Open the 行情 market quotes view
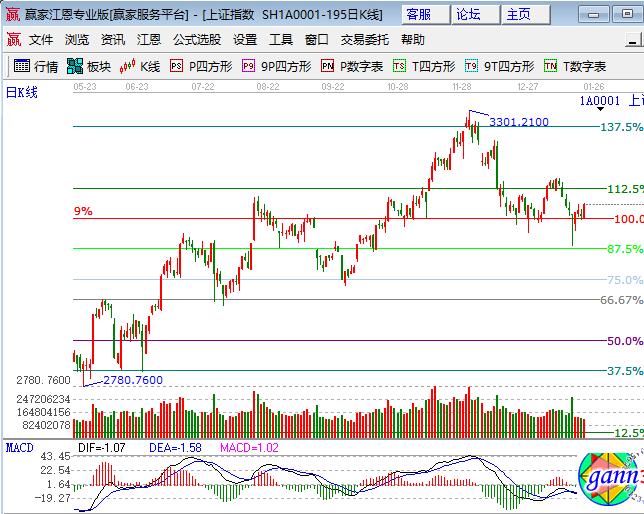The width and height of the screenshot is (644, 514). [36, 67]
